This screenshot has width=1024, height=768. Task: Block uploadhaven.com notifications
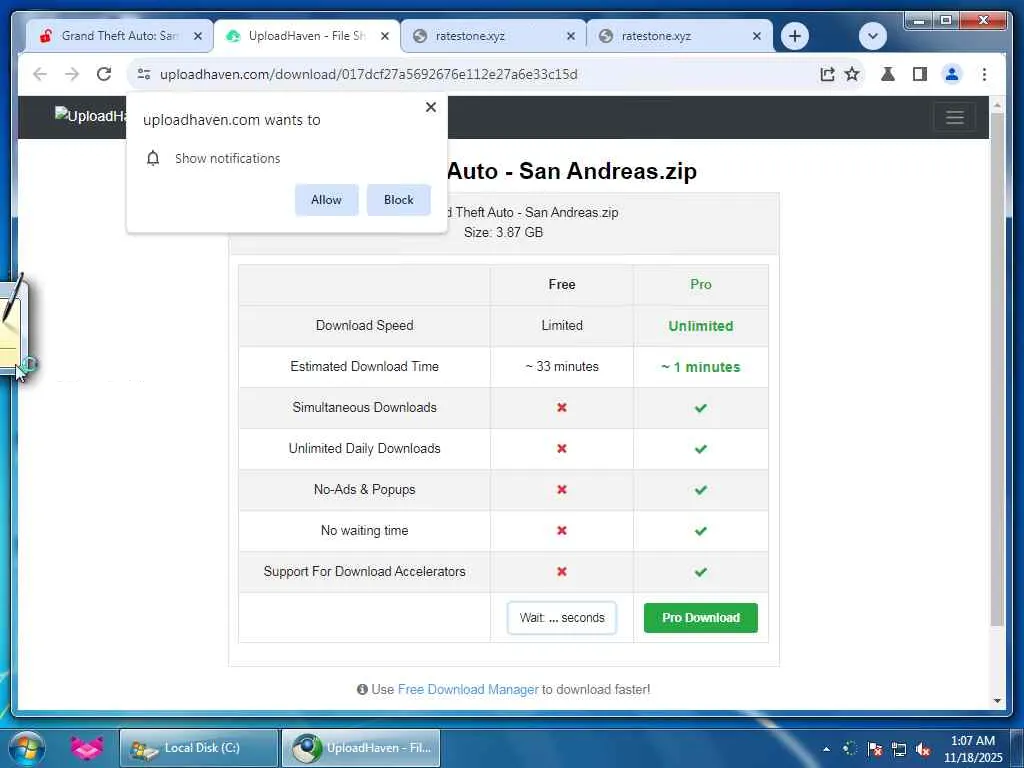pyautogui.click(x=398, y=200)
